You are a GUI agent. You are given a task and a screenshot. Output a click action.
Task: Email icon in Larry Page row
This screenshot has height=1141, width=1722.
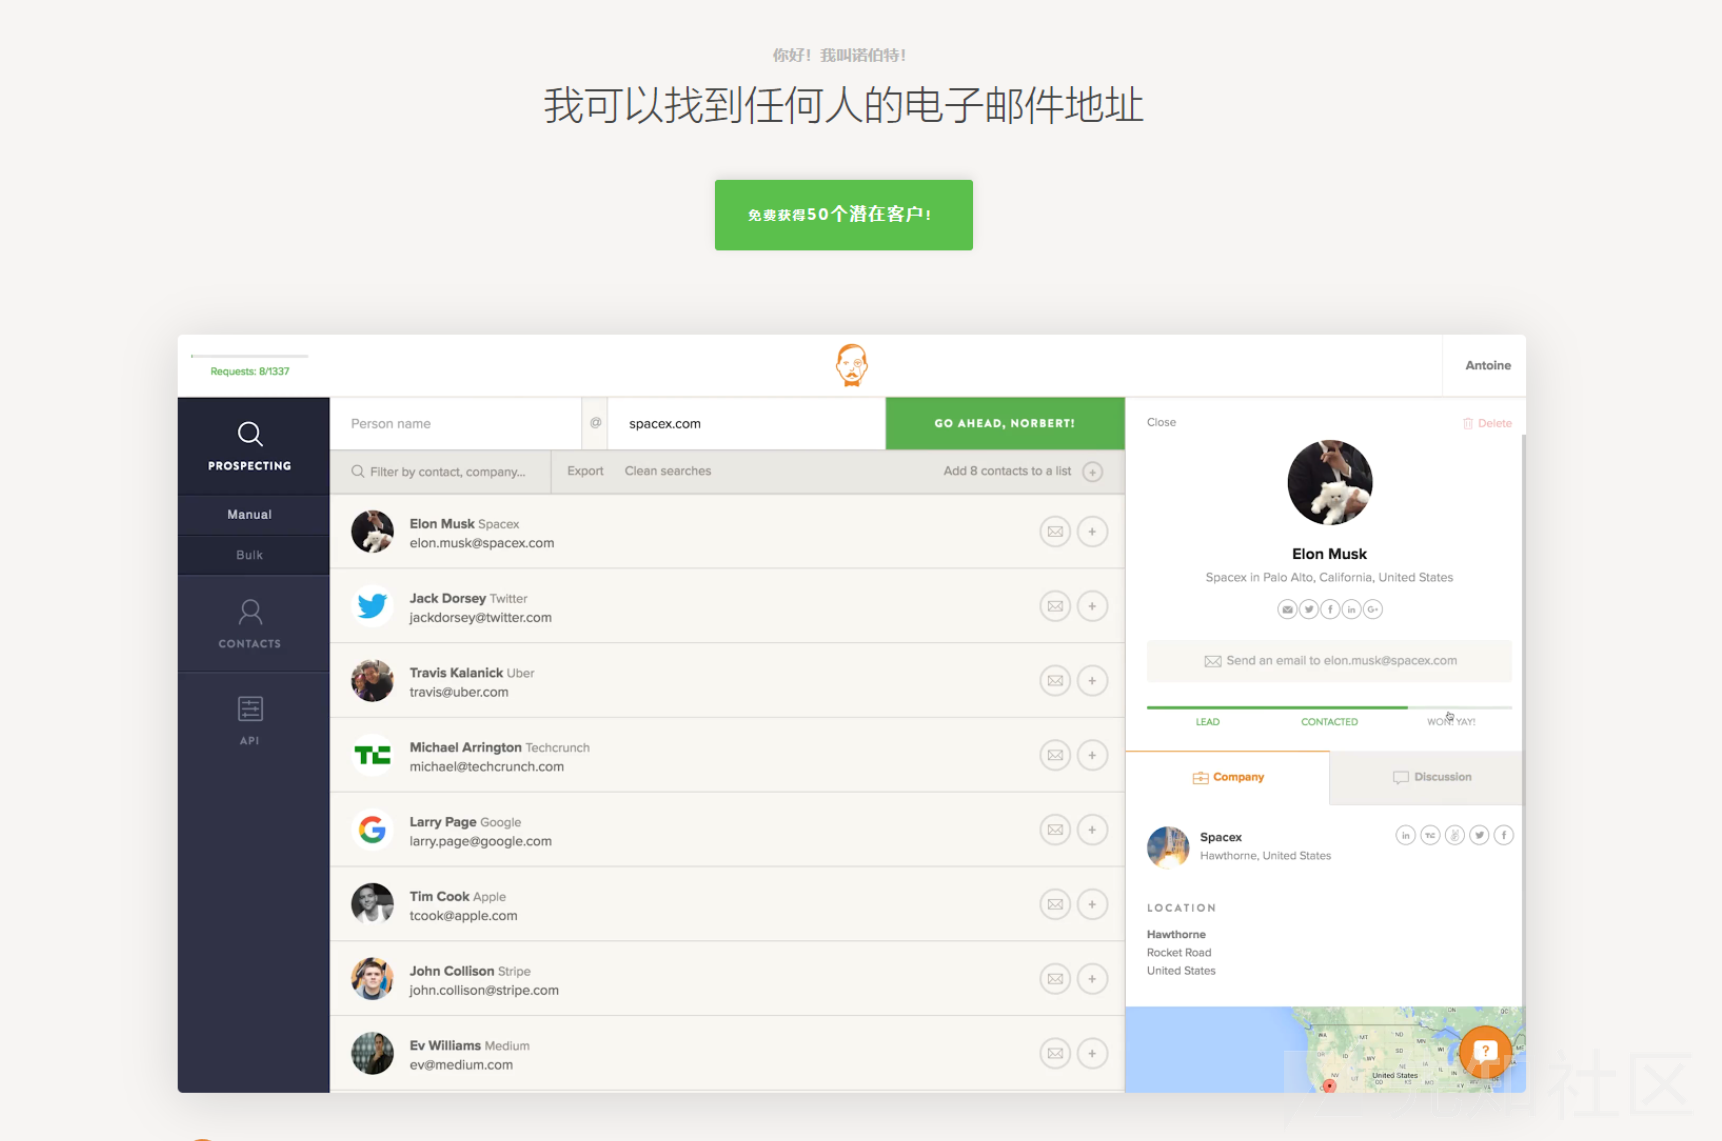click(1055, 830)
